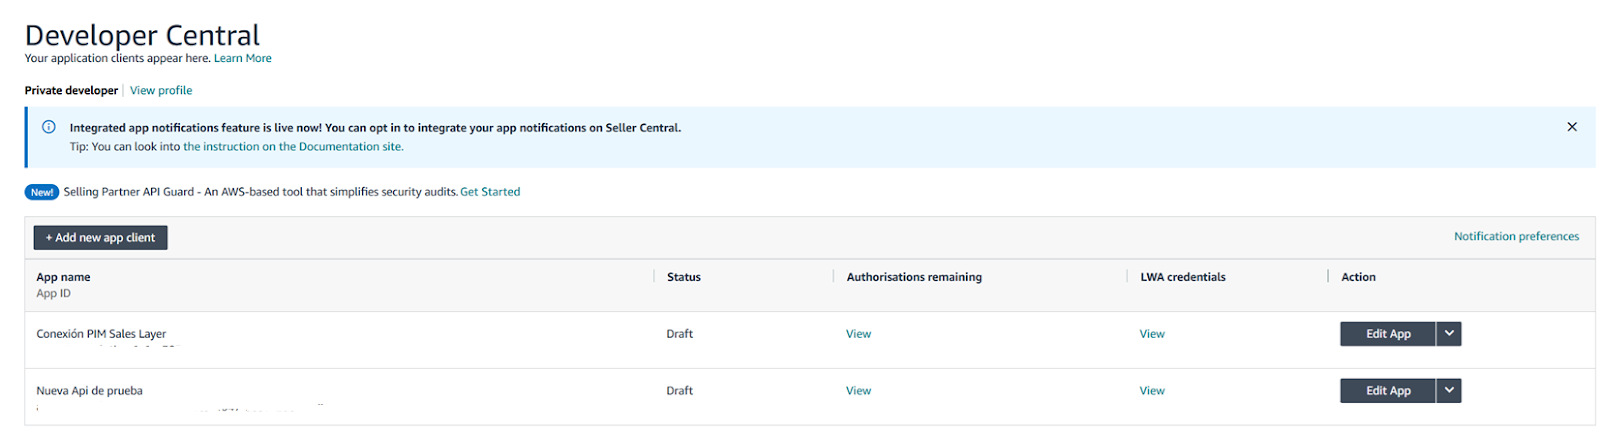
Task: View LWA credentials for Nueva Api de prueba
Action: 1152,391
